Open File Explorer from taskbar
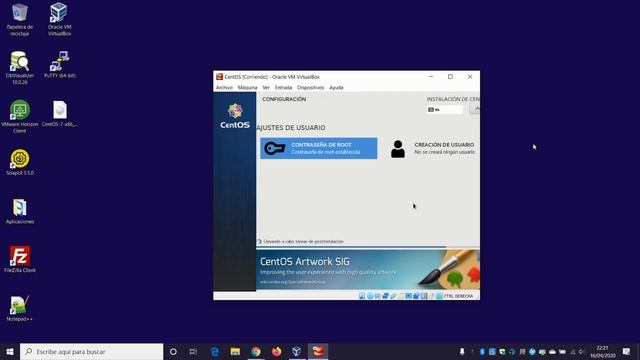This screenshot has width=640, height=360. [x=235, y=351]
